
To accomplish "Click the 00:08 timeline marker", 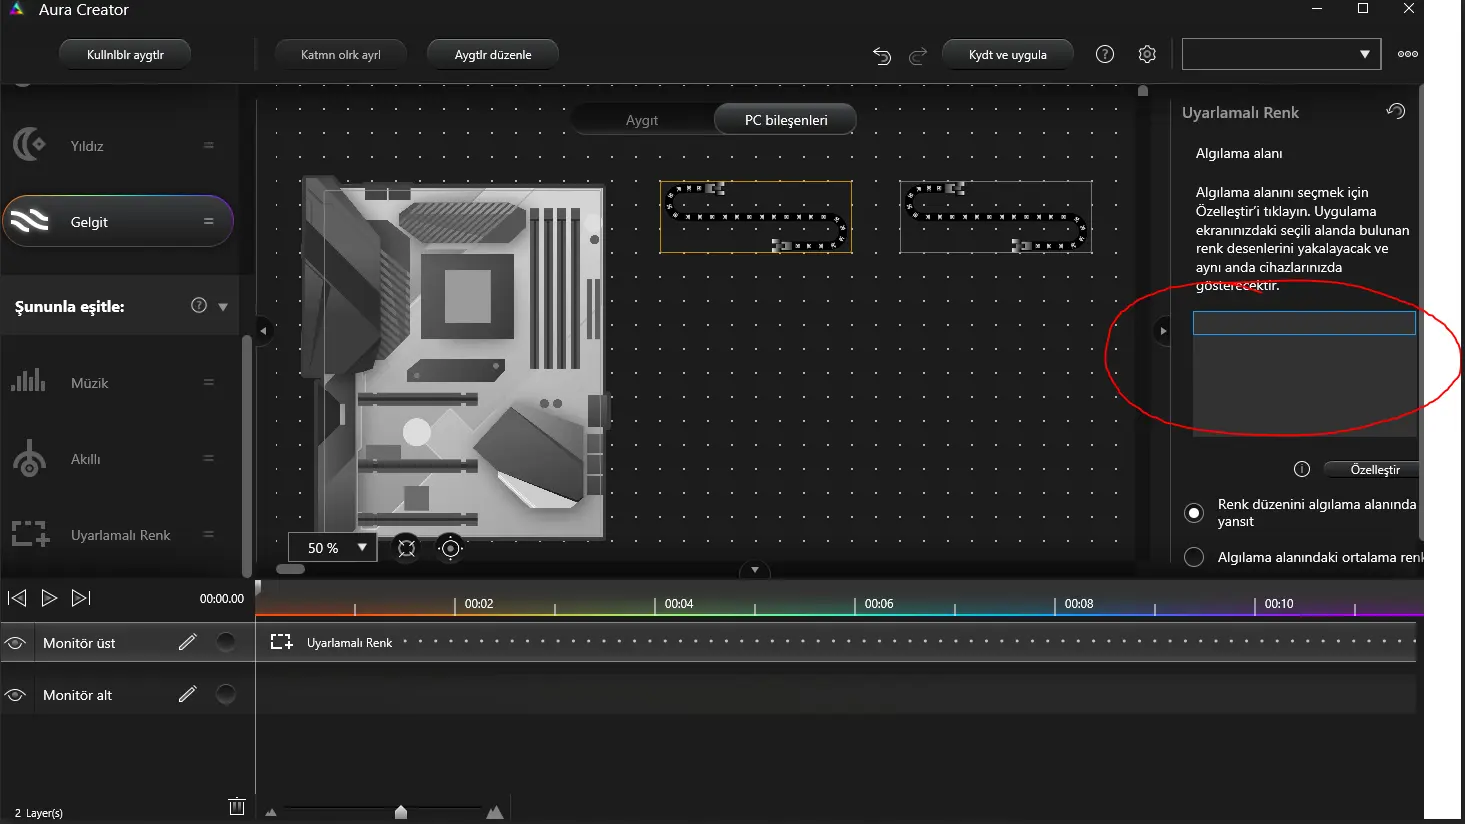I will (x=1079, y=604).
